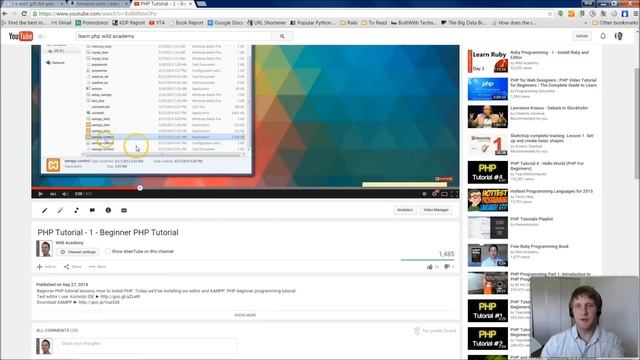The width and height of the screenshot is (640, 360).
Task: Click the browser address bar URL
Action: [98, 13]
